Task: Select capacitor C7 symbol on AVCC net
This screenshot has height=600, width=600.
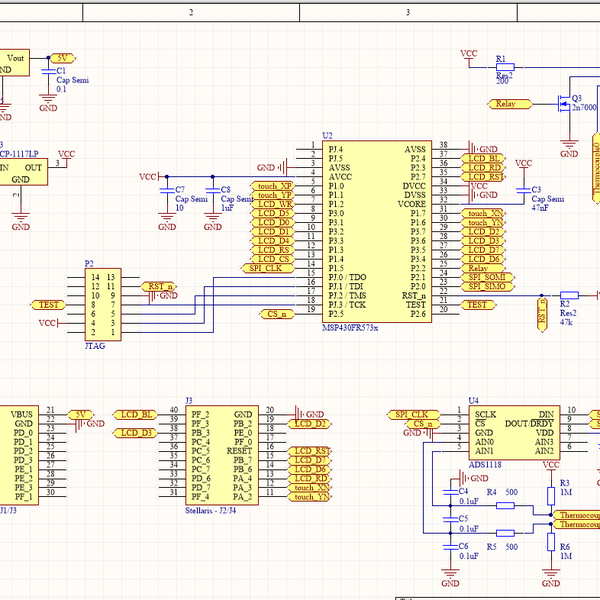Action: [x=167, y=190]
